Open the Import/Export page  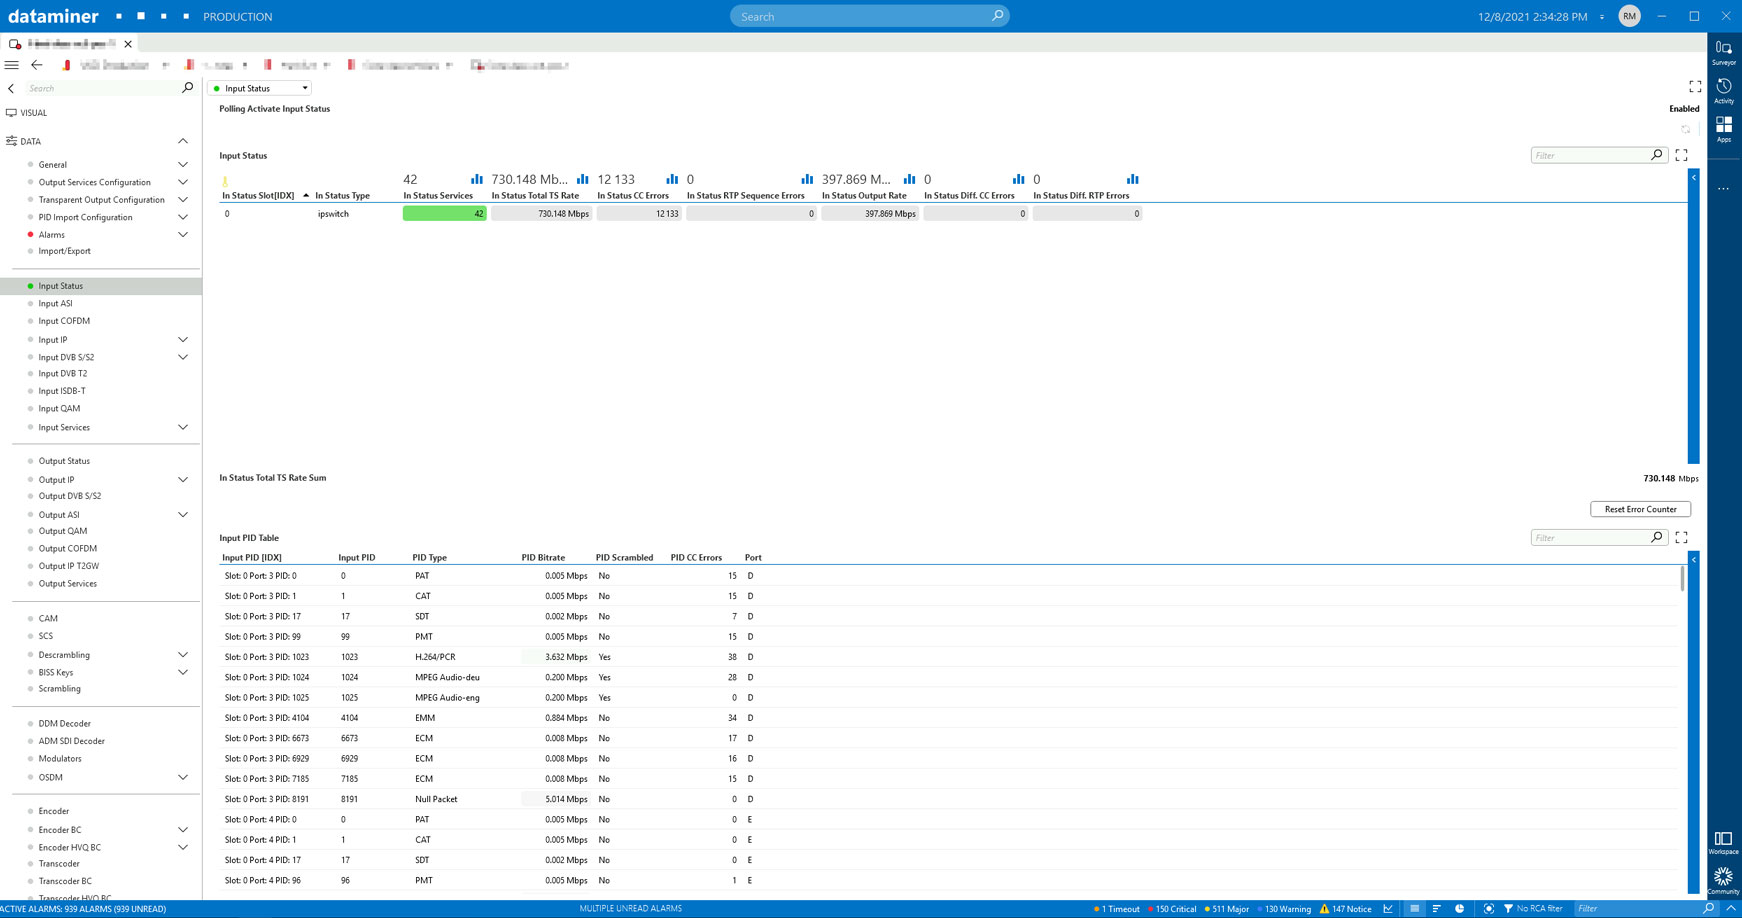[x=64, y=251]
